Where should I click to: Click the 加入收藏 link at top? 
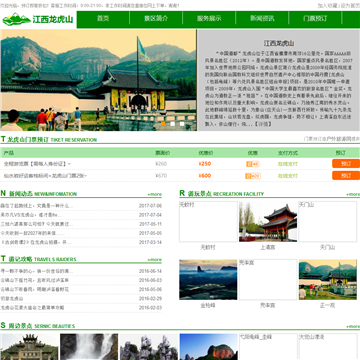(x=327, y=6)
